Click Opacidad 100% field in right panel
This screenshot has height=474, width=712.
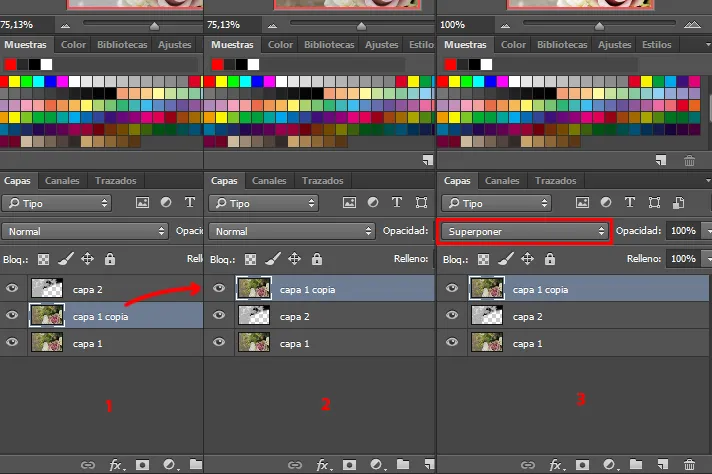683,231
